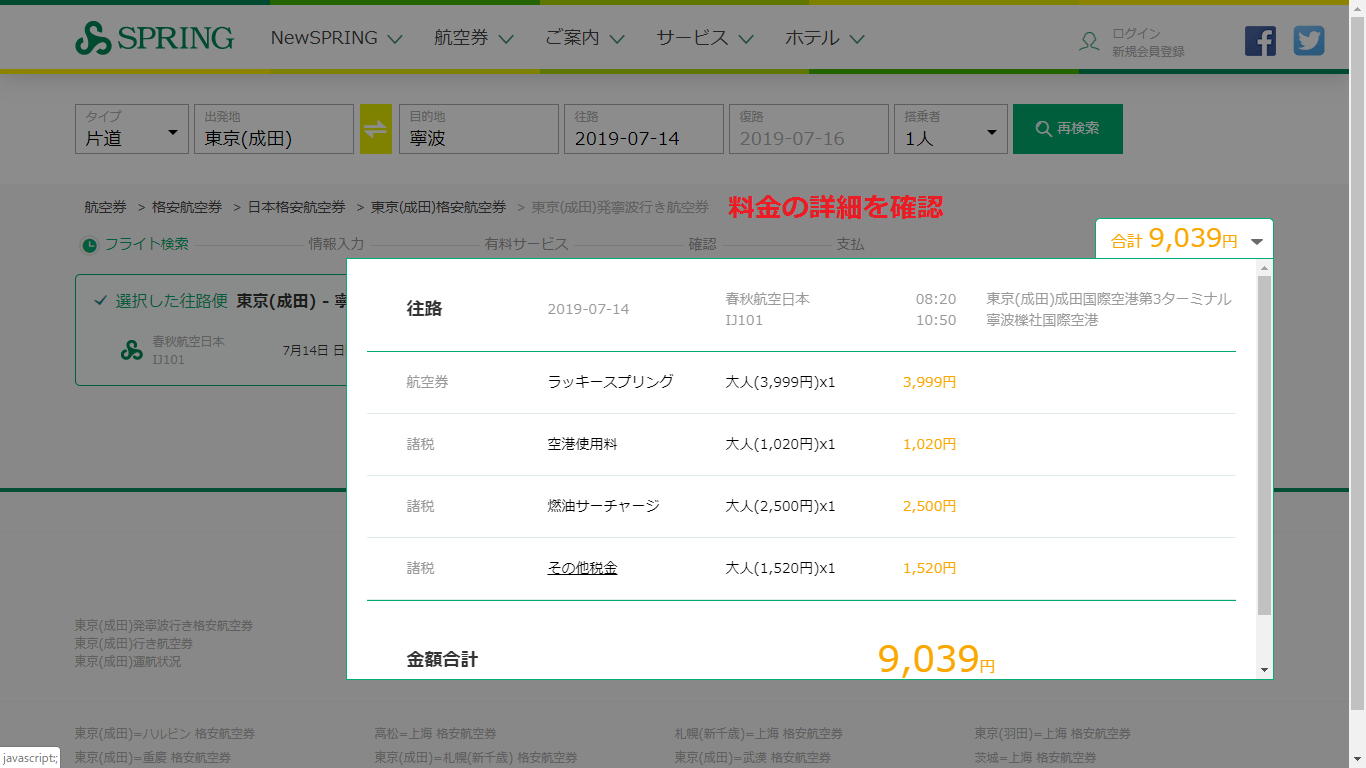
Task: Click the price details scrollbar down arrow
Action: (x=1265, y=669)
